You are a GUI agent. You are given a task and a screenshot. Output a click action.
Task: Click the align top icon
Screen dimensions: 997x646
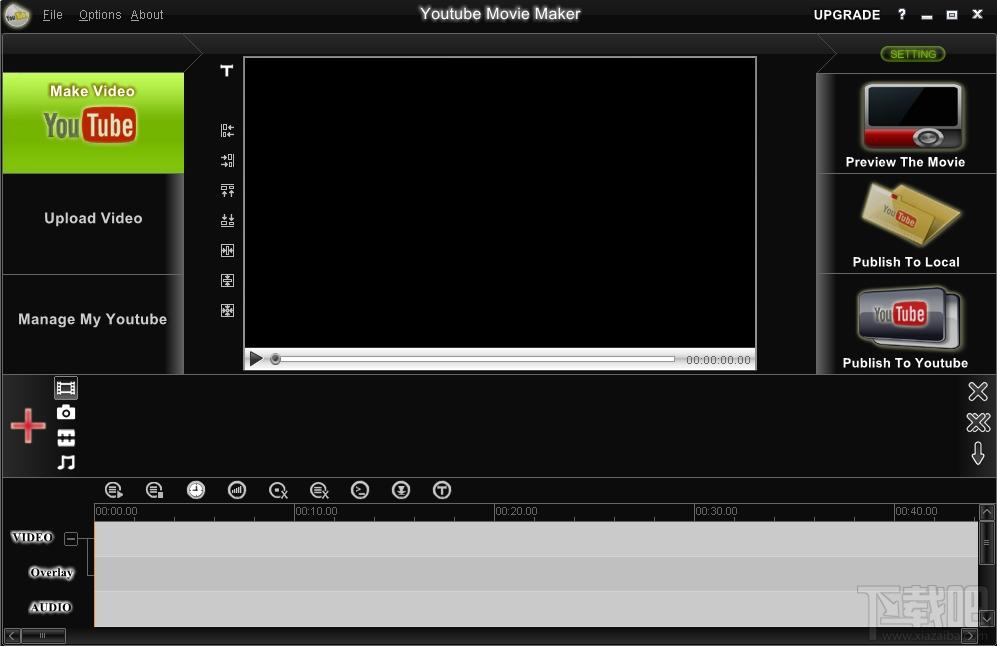[227, 190]
